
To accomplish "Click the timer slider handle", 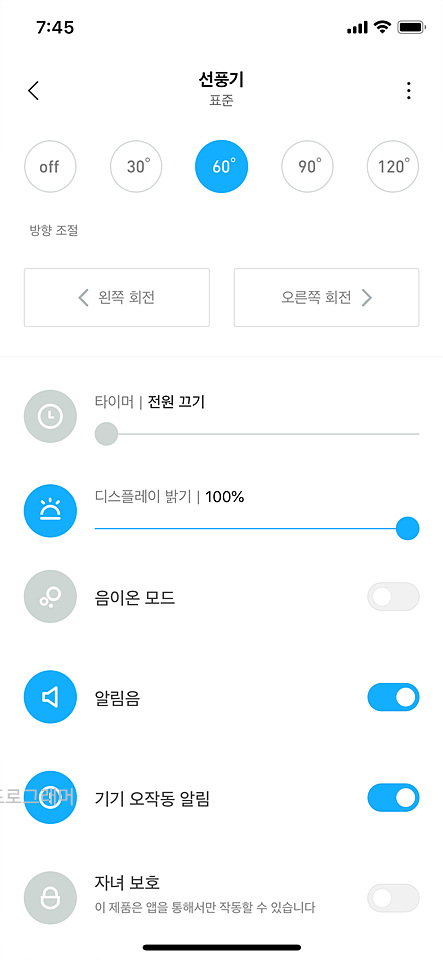I will (106, 434).
